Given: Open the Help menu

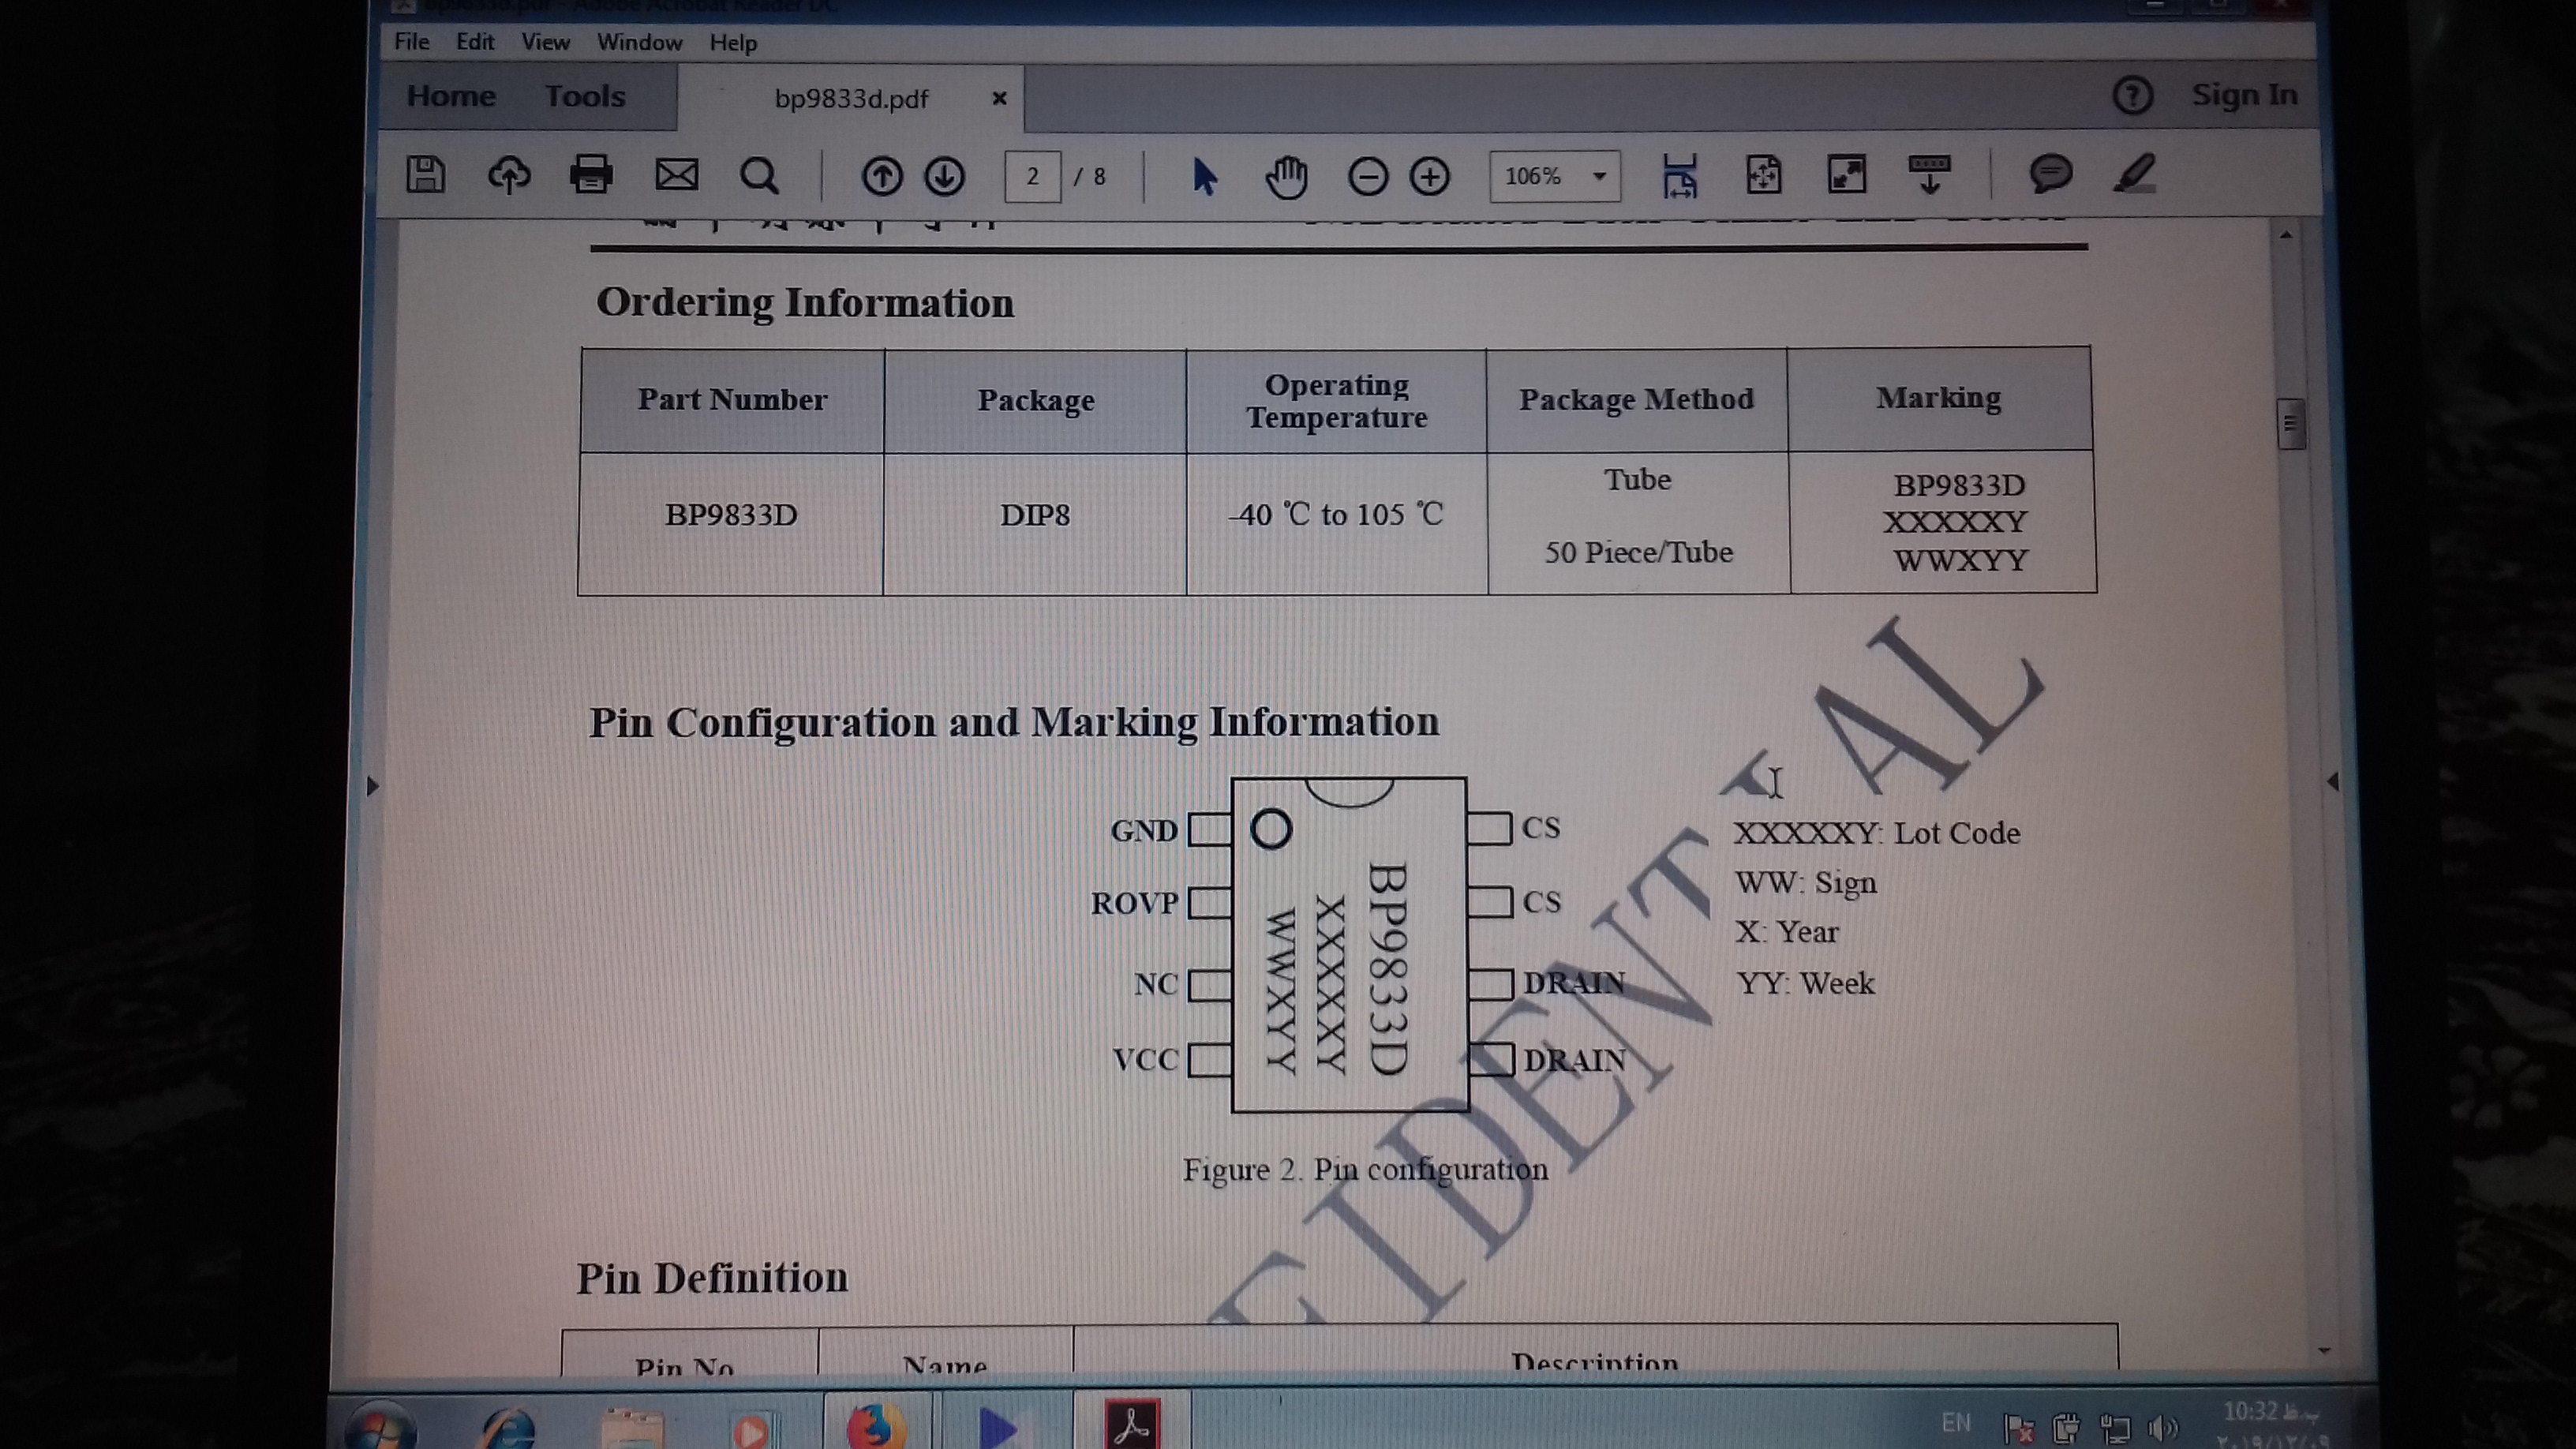Looking at the screenshot, I should (x=733, y=43).
